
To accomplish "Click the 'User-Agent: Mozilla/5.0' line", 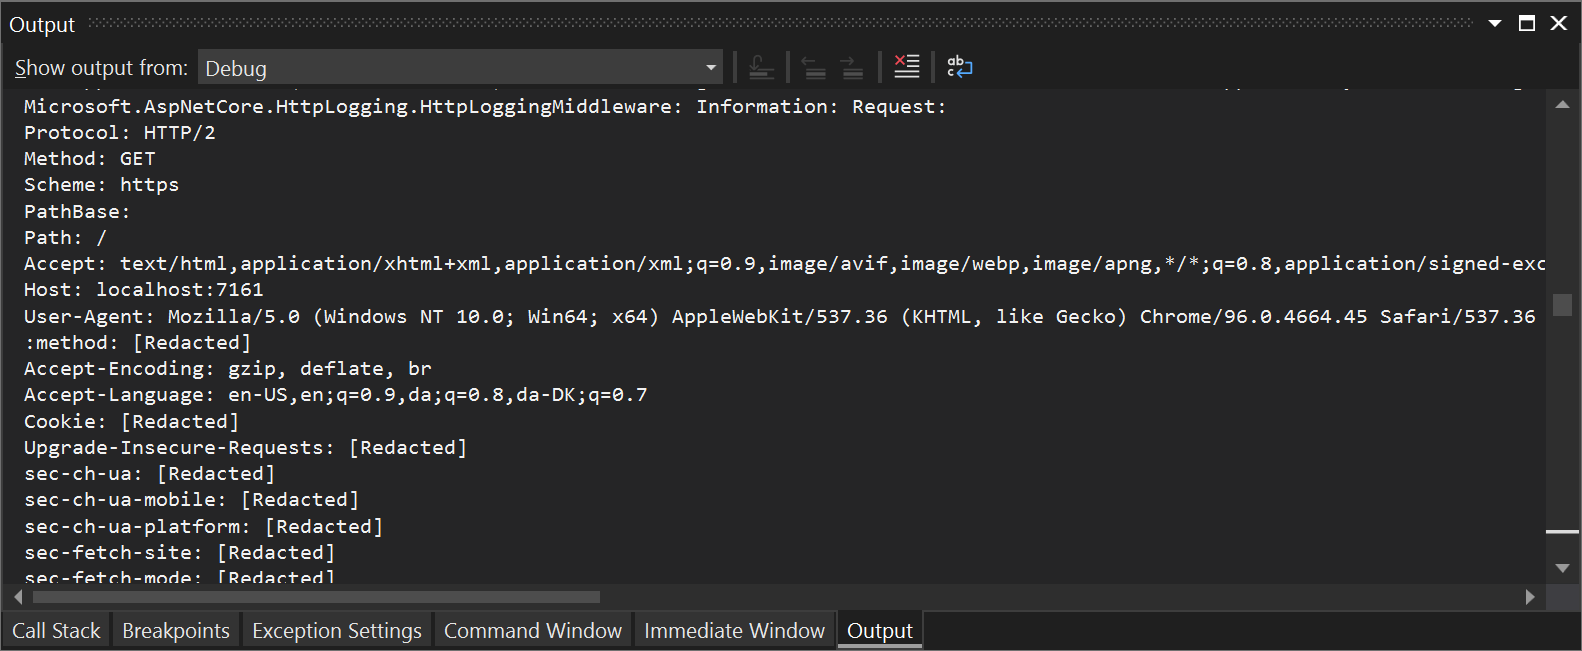I will point(780,316).
